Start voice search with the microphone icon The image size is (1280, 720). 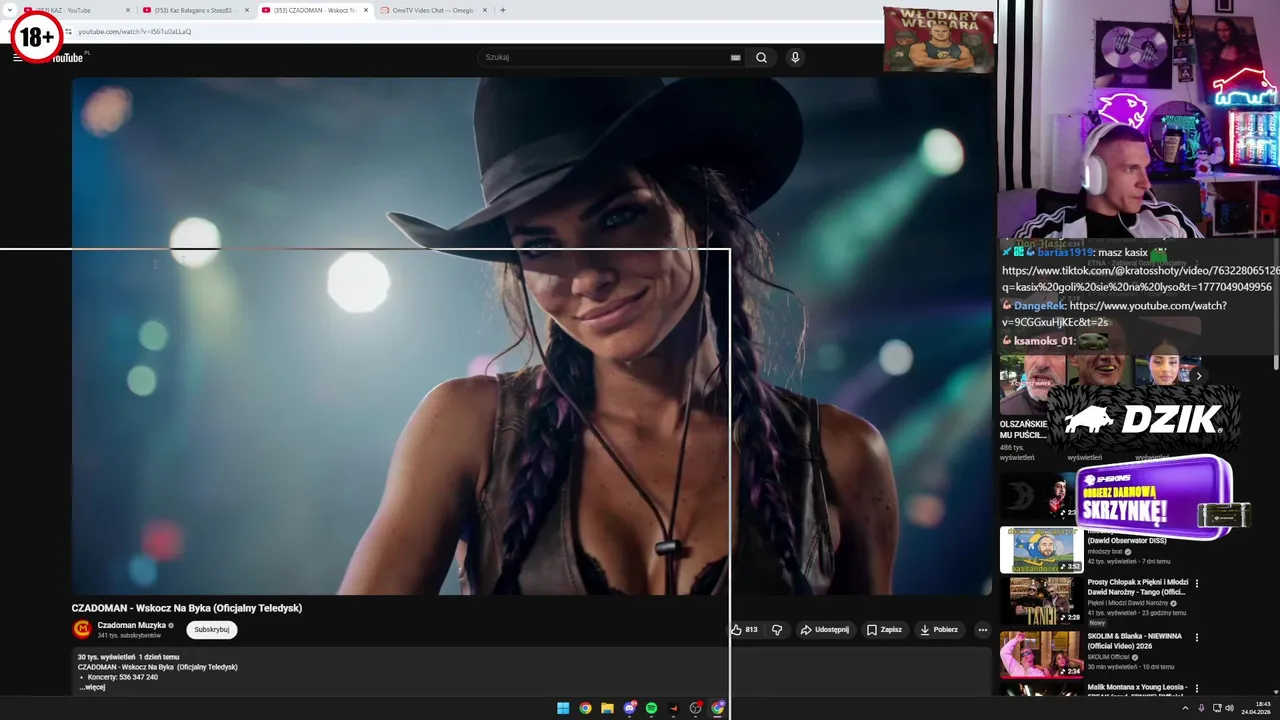[795, 57]
